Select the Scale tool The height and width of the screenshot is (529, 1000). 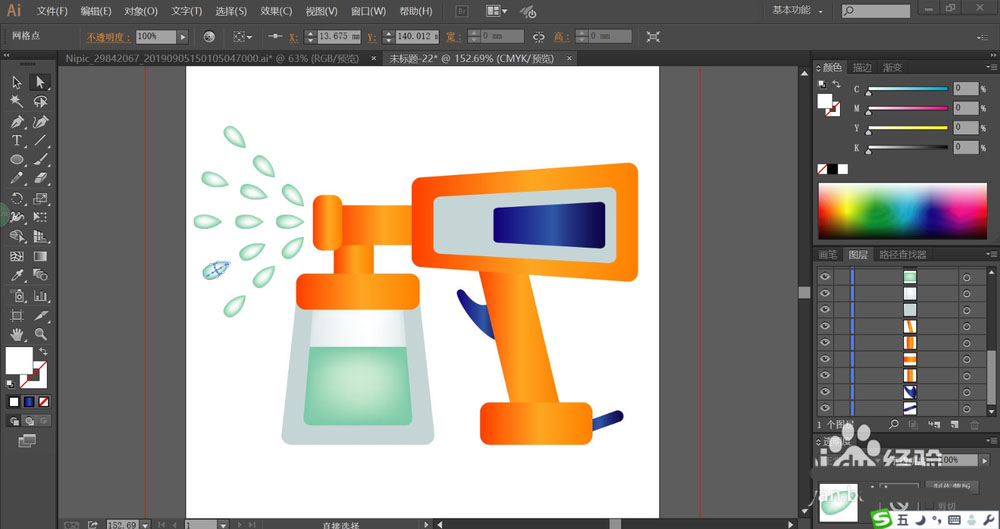pos(41,198)
